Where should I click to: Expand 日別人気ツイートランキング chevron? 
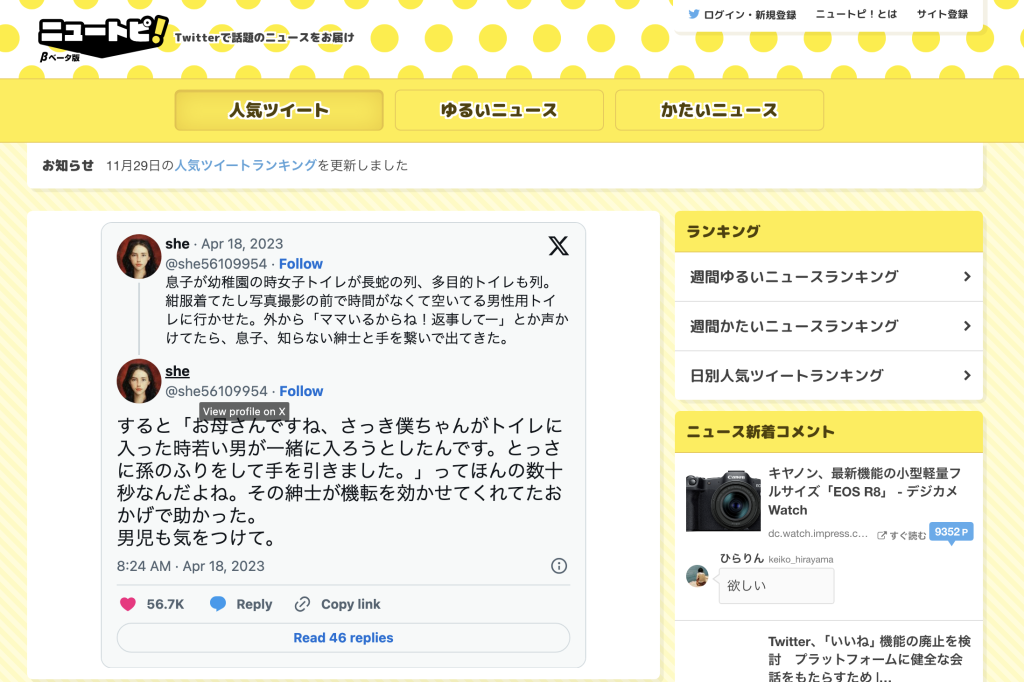(966, 376)
